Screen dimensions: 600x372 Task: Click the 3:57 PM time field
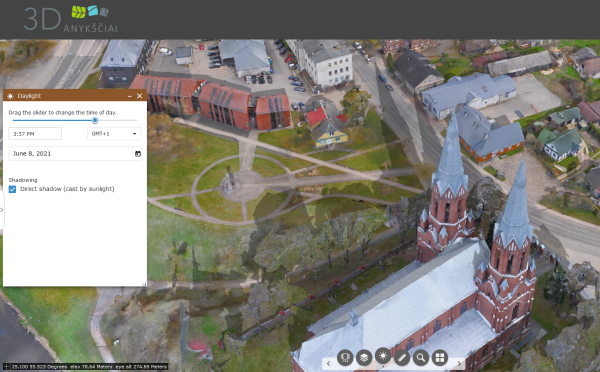(x=35, y=134)
